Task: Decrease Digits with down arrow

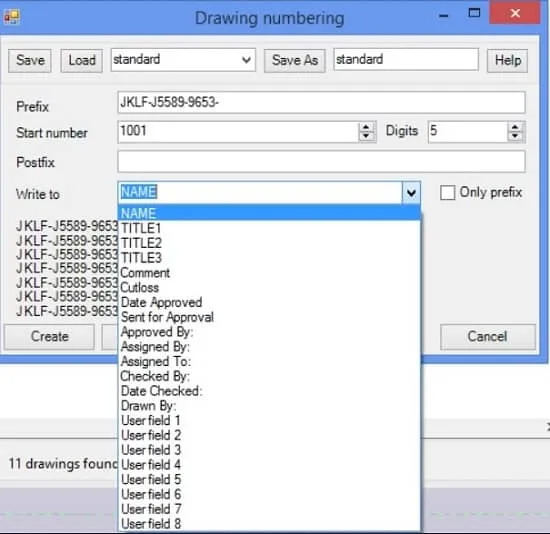Action: point(515,136)
